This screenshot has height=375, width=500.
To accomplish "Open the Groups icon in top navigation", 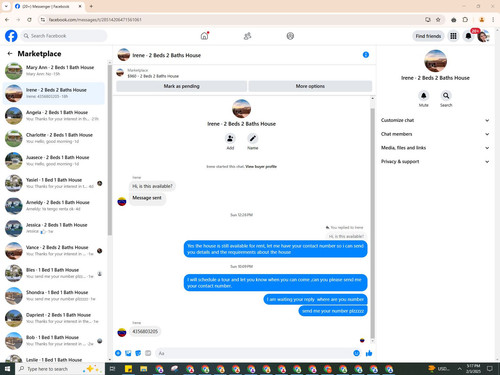I will click(x=290, y=36).
